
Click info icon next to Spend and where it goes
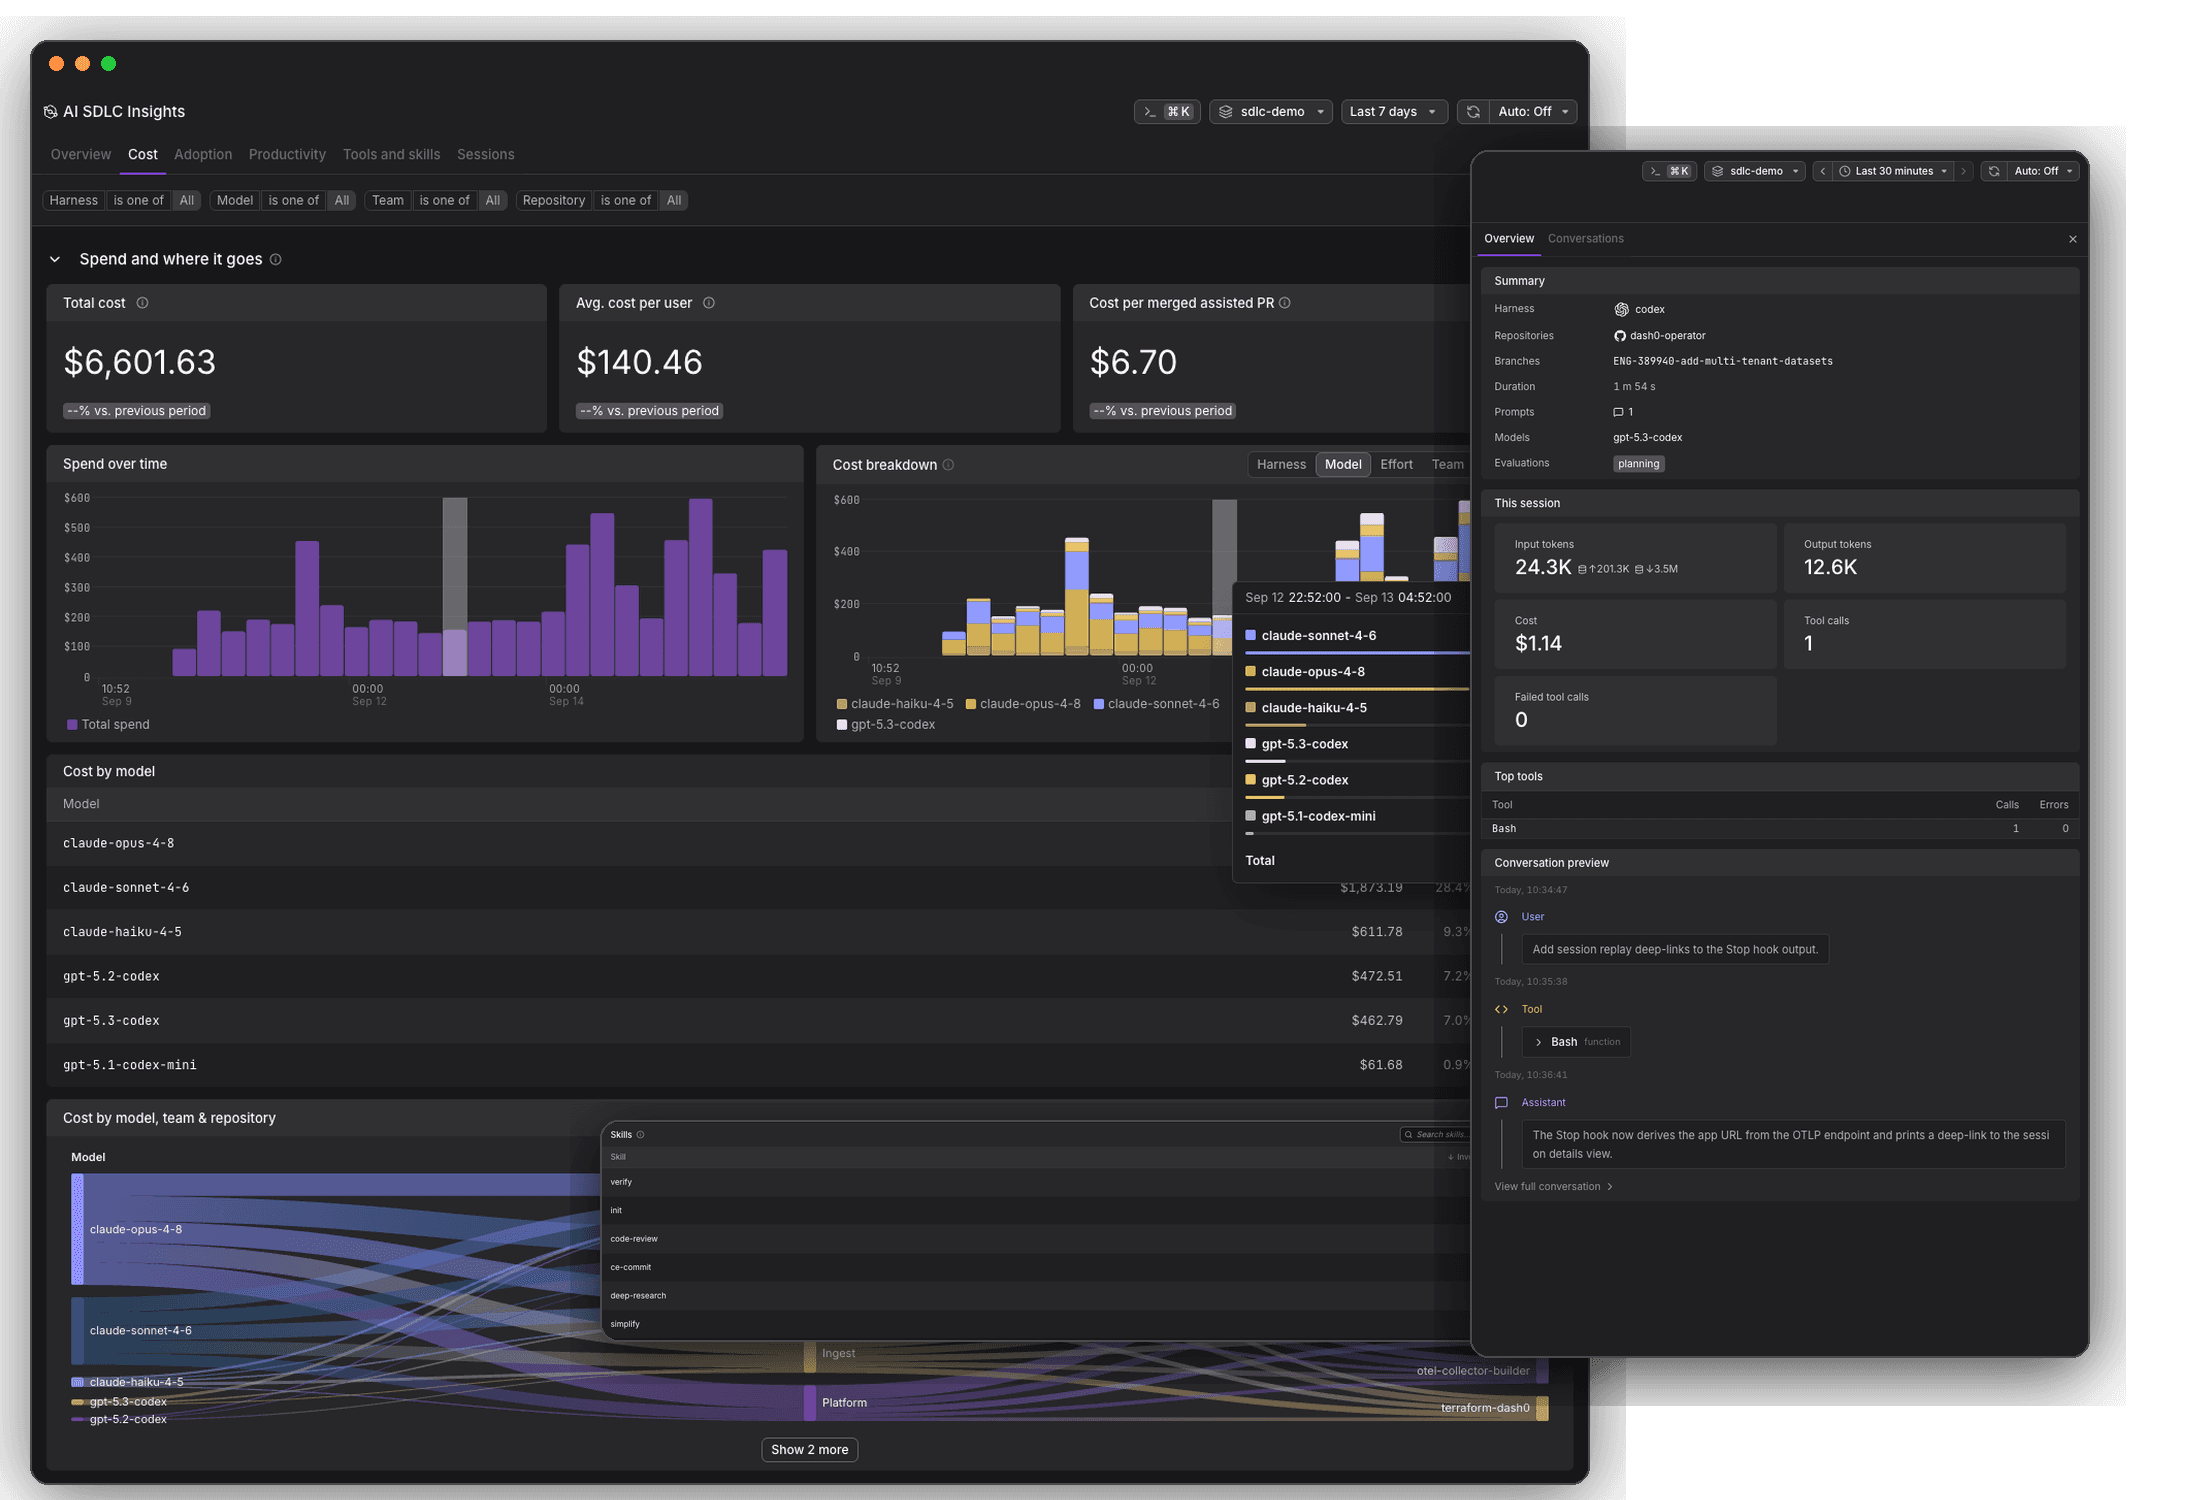point(276,260)
